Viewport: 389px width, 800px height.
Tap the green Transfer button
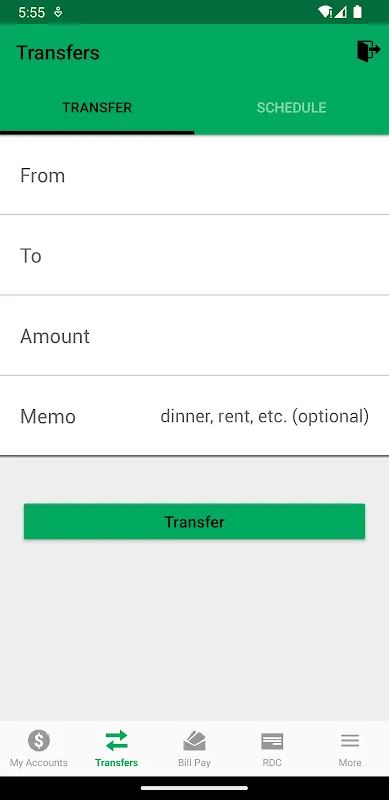click(194, 521)
